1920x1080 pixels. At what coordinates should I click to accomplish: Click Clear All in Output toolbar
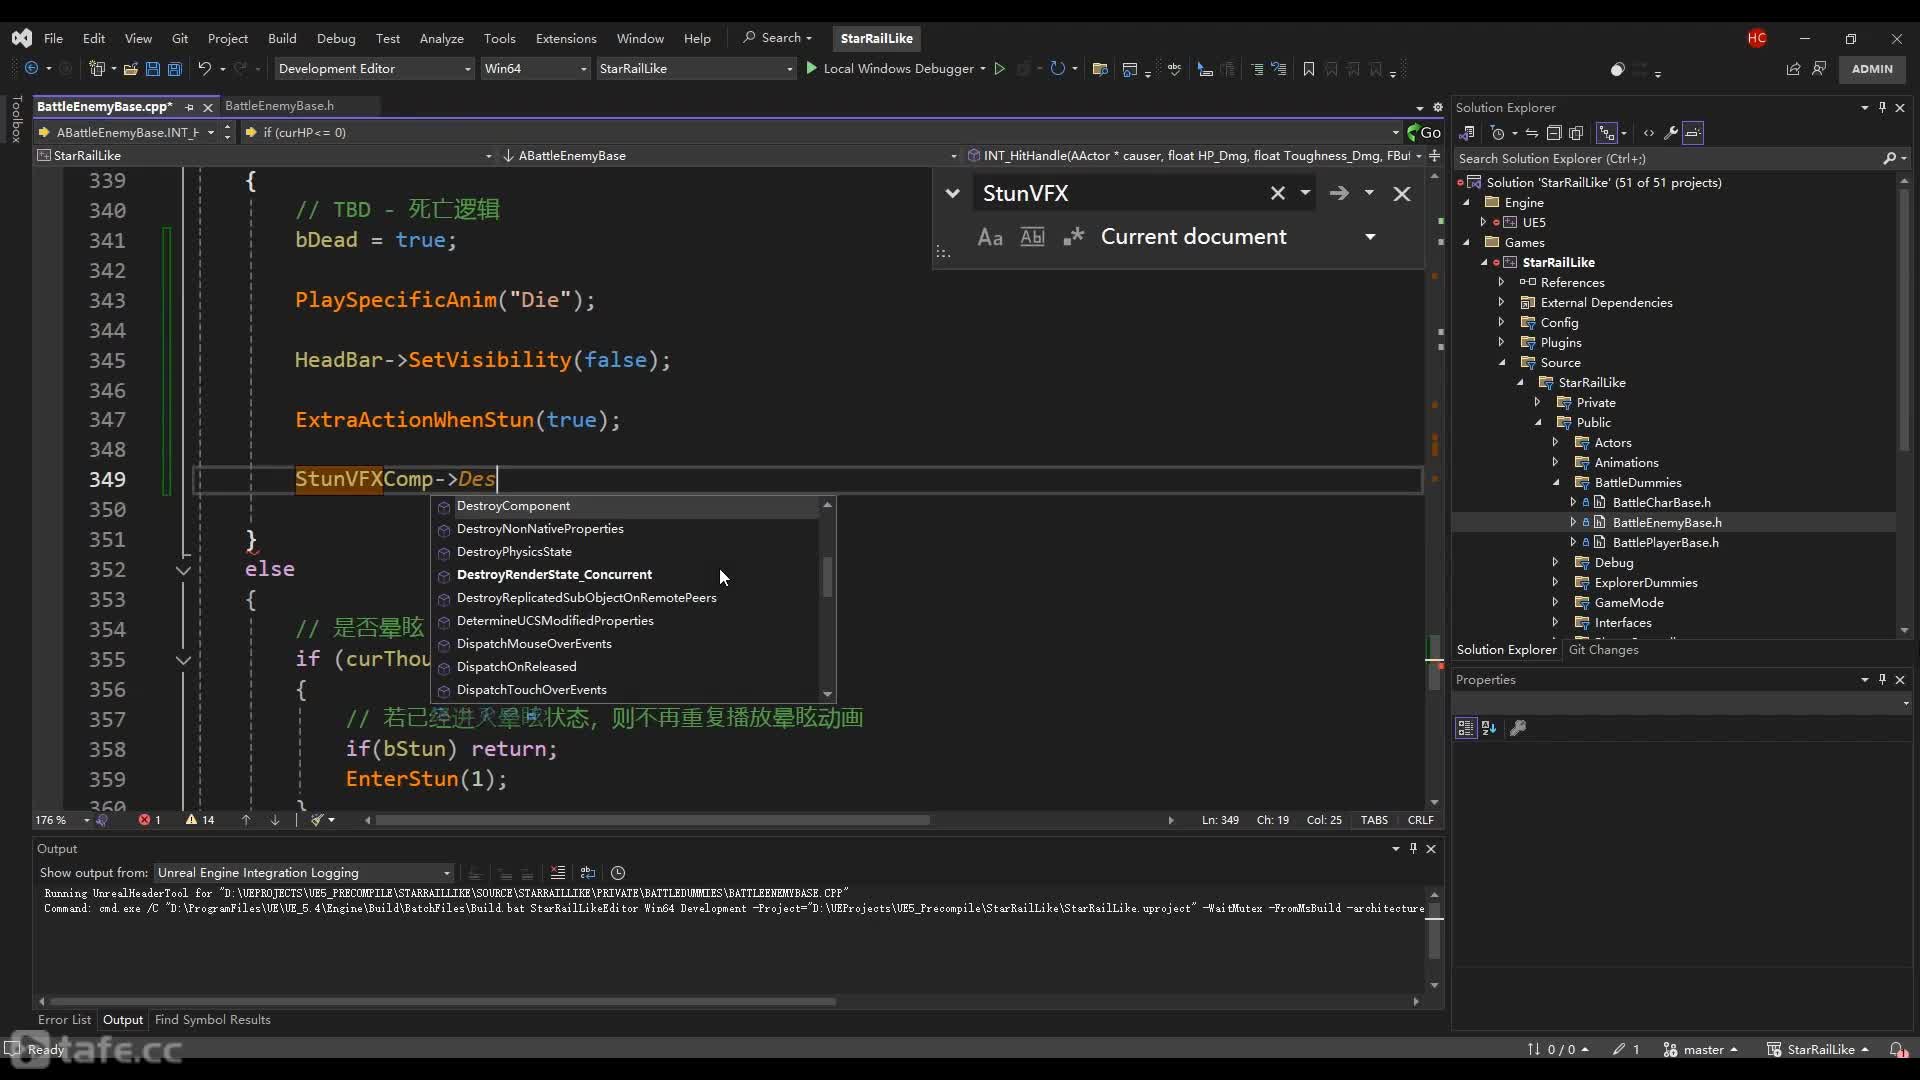point(558,873)
